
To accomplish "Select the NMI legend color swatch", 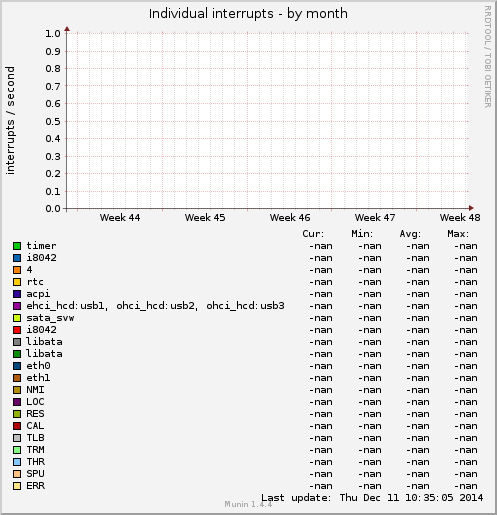I will [17, 390].
